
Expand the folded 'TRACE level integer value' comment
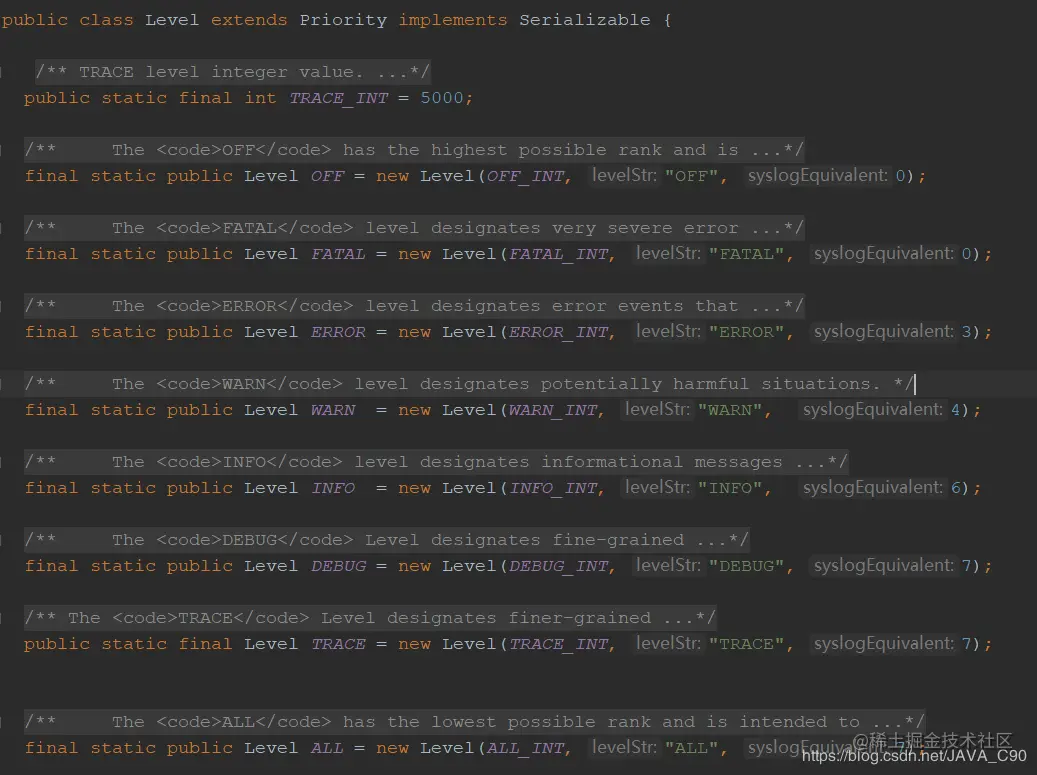(x=233, y=71)
